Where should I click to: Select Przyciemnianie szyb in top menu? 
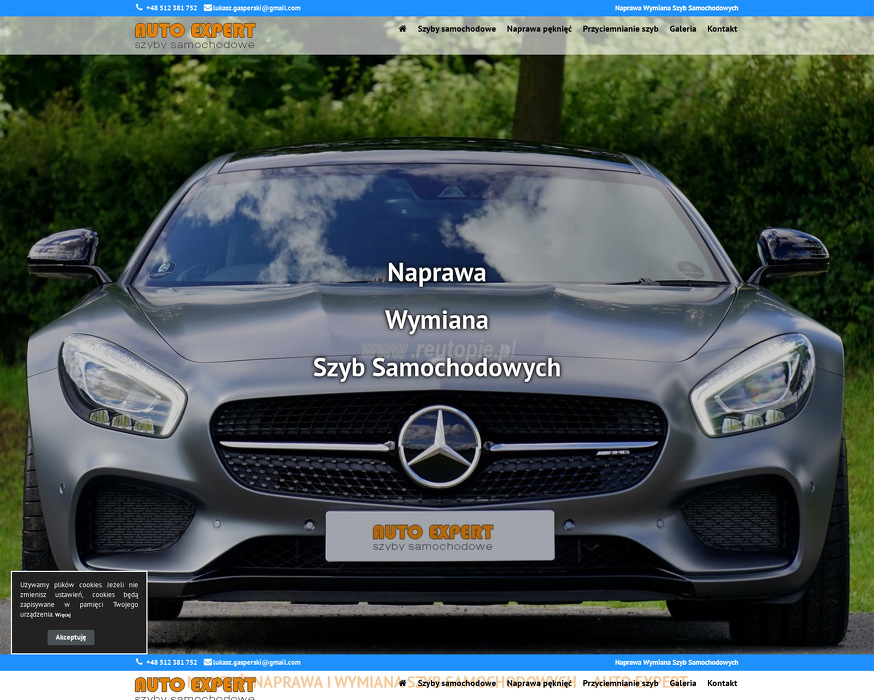tap(620, 29)
